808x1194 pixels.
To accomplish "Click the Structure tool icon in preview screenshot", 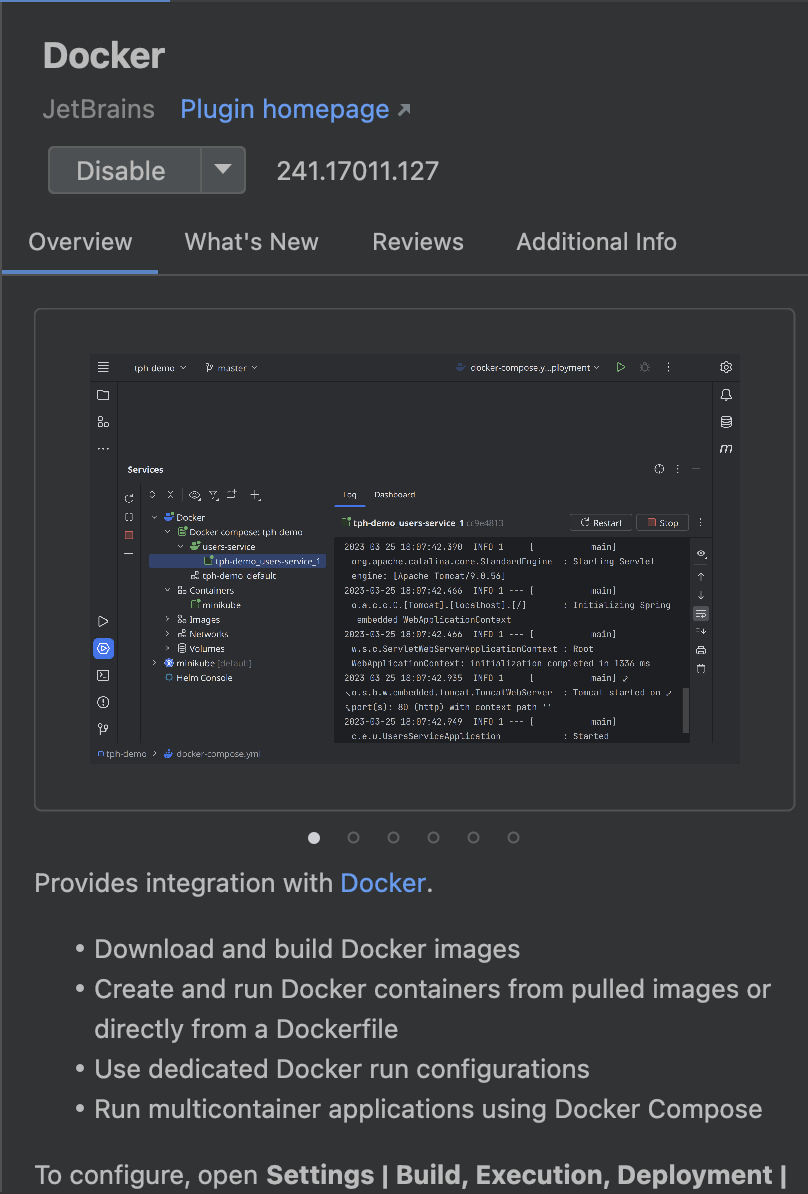I will pos(104,422).
